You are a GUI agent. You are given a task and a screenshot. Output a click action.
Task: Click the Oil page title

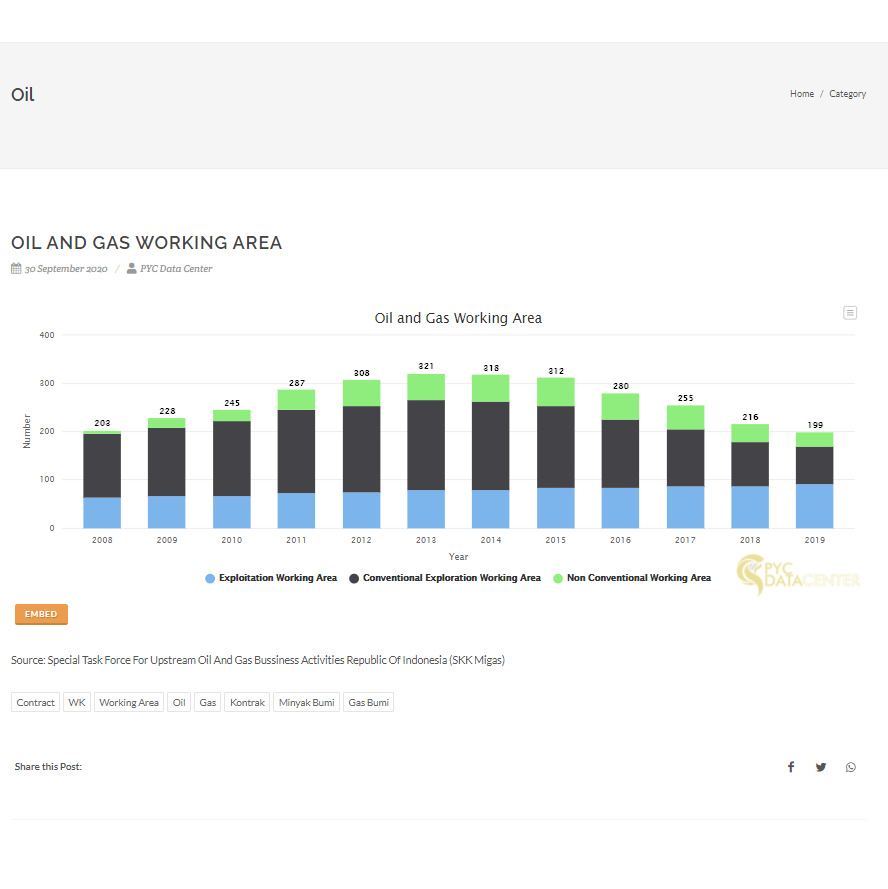[23, 94]
